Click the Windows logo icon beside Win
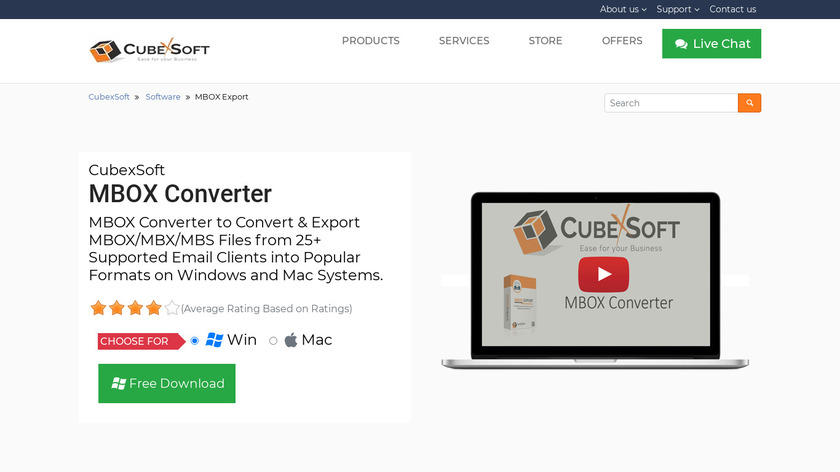 tap(214, 340)
